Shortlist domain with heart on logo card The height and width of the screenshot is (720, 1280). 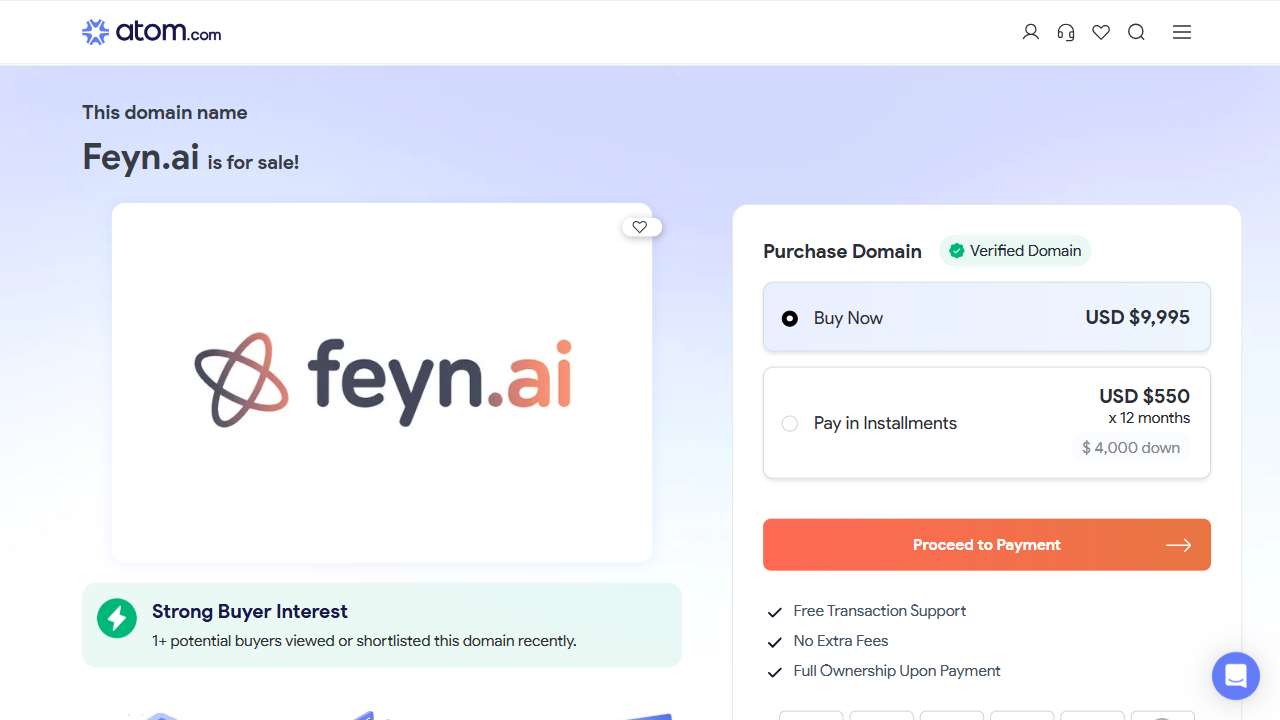pos(641,227)
